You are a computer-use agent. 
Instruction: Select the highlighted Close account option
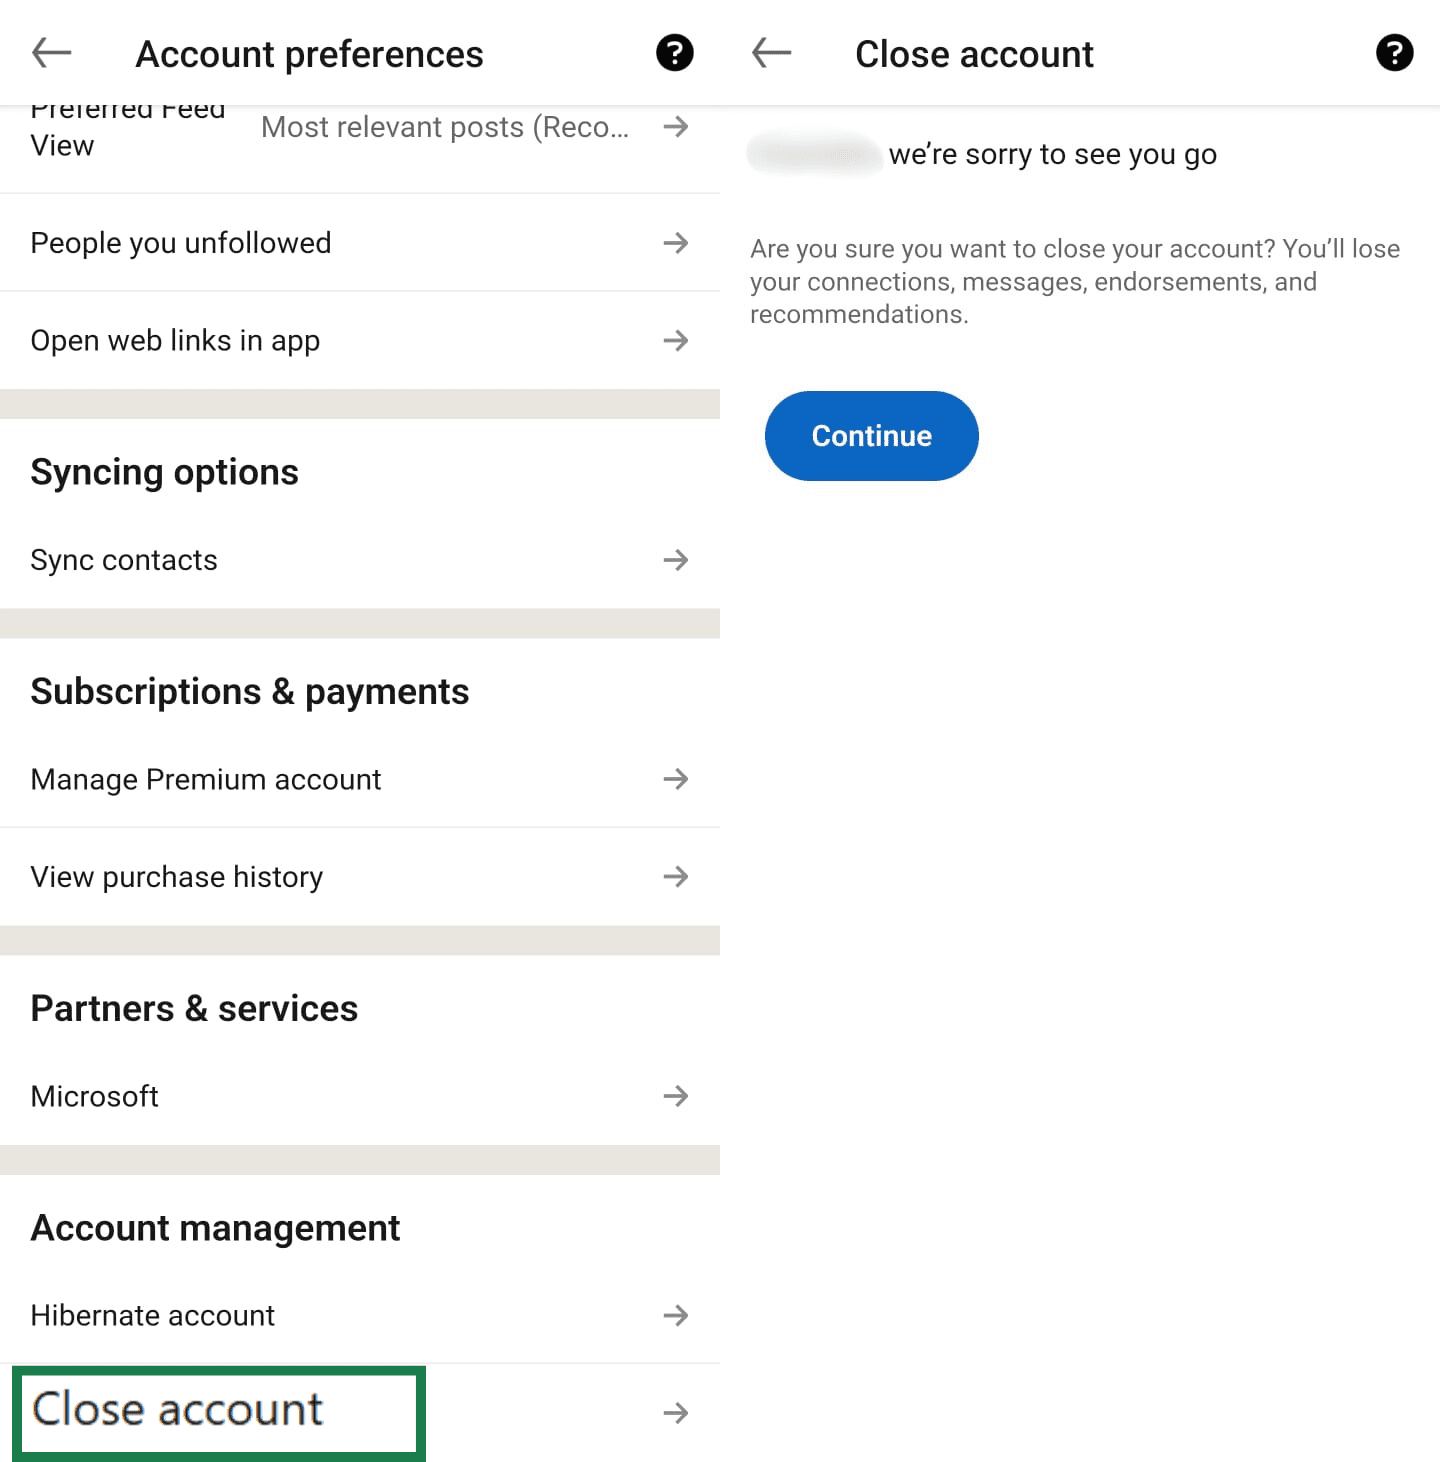pos(178,1411)
